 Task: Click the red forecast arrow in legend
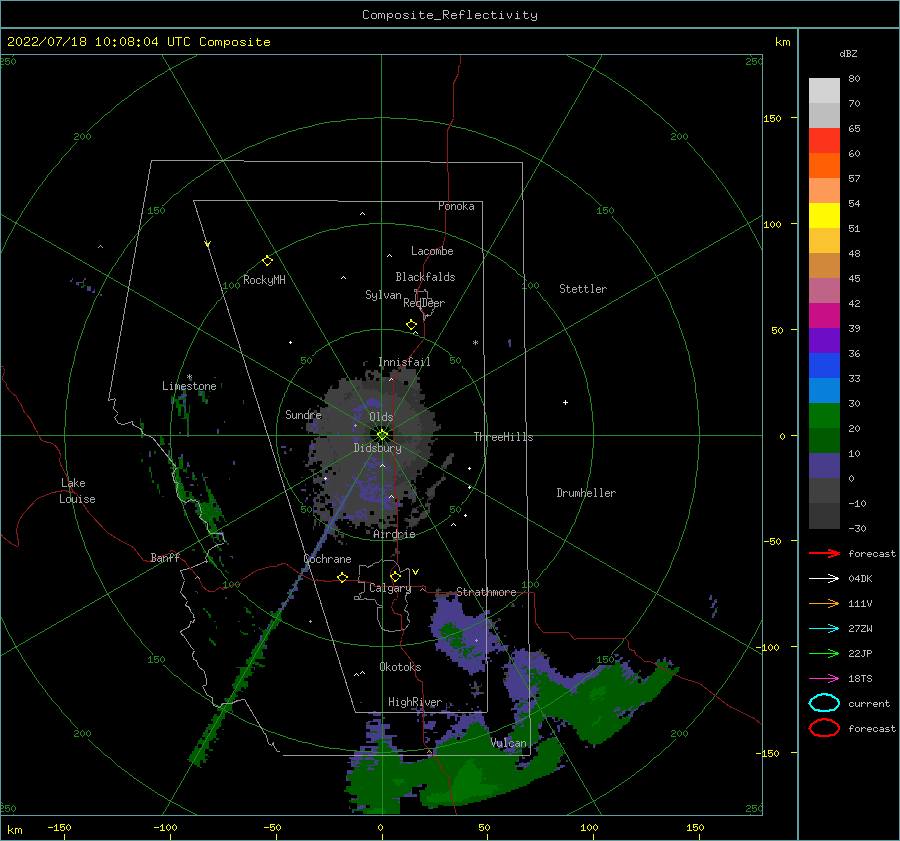(824, 553)
